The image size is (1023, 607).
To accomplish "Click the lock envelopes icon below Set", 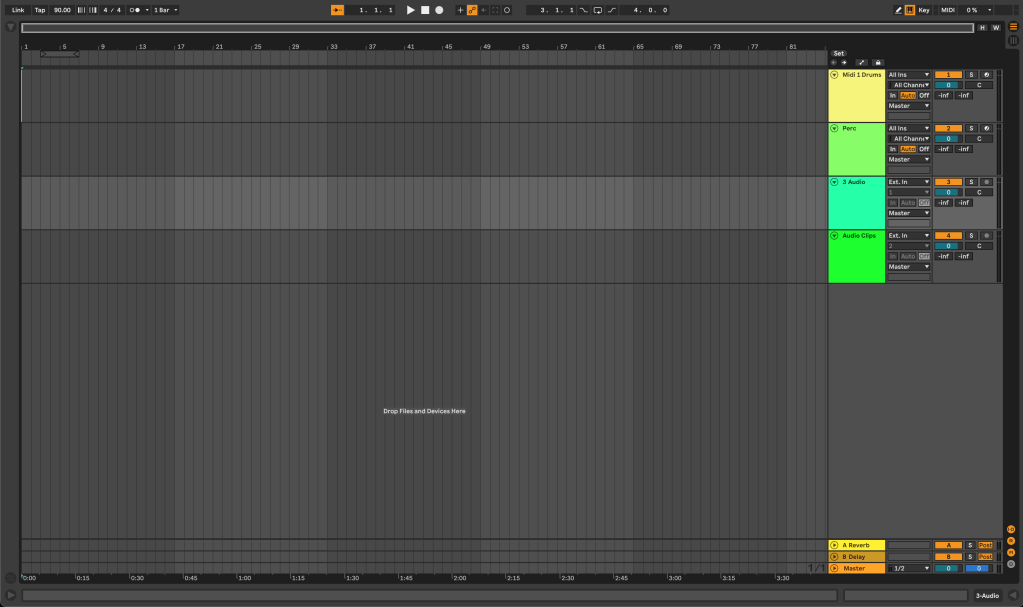I will coord(878,62).
